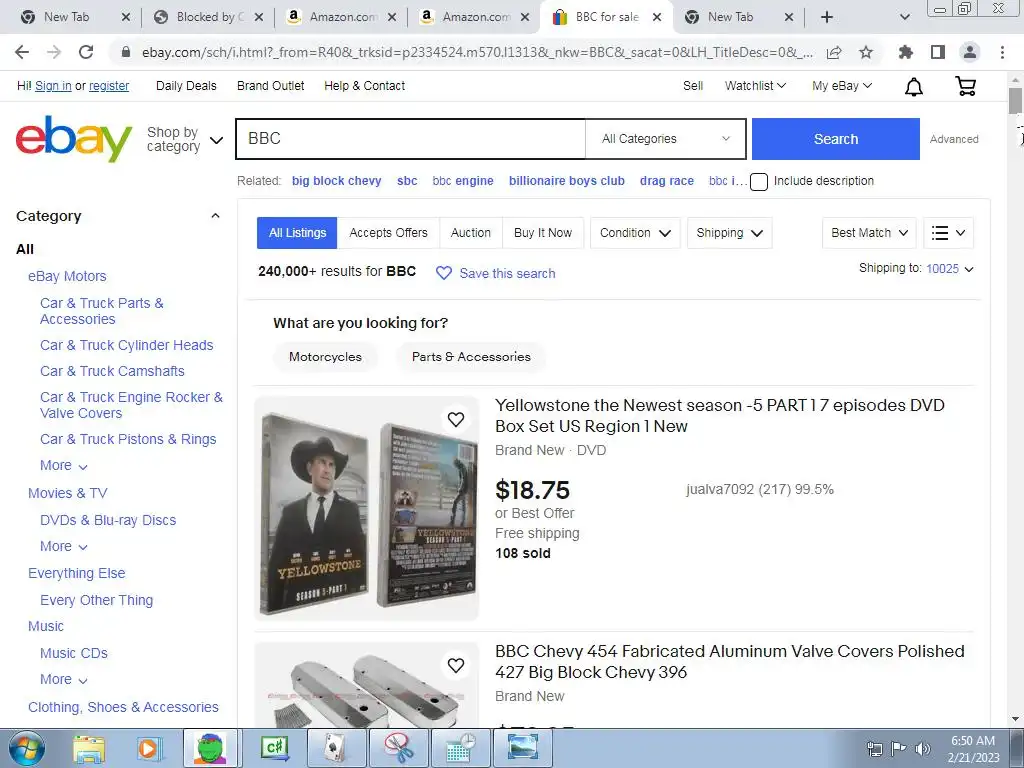Screen dimensions: 1024x768
Task: Click the billionaire boys club related search
Action: point(567,181)
